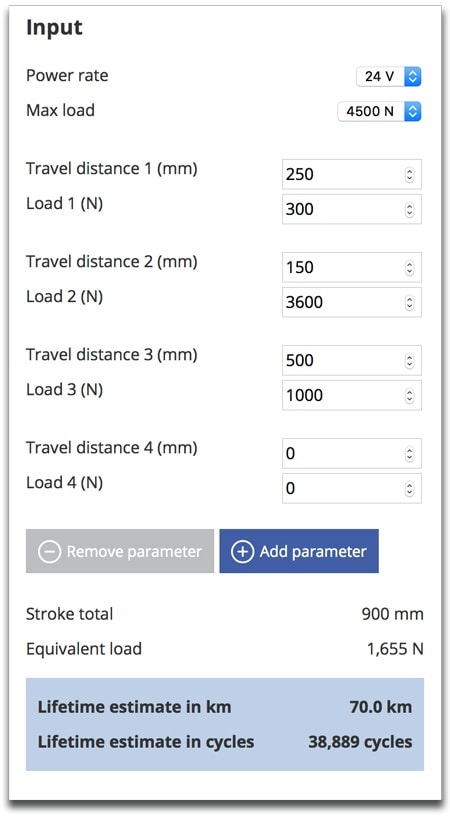Open the Max load 4500 N dropdown
The width and height of the screenshot is (450, 816).
(379, 111)
